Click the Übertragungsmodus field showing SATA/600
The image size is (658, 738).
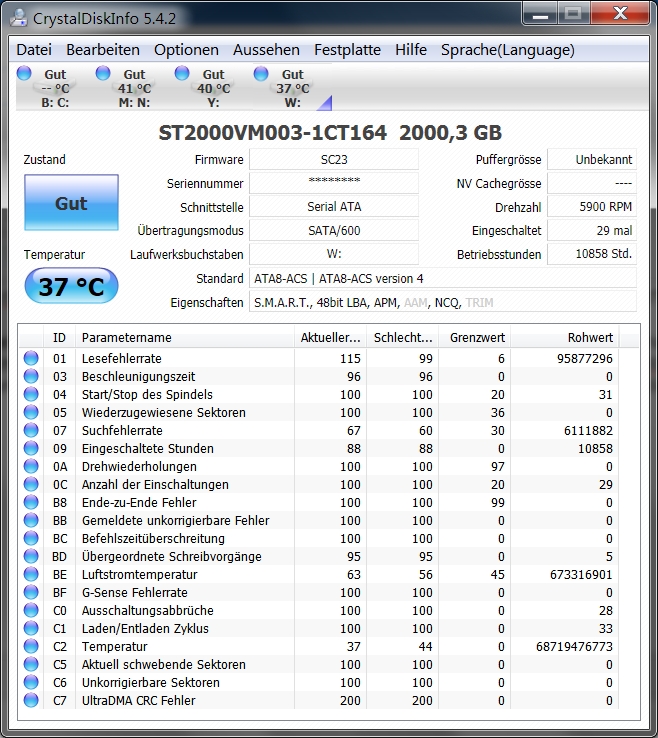[x=334, y=231]
